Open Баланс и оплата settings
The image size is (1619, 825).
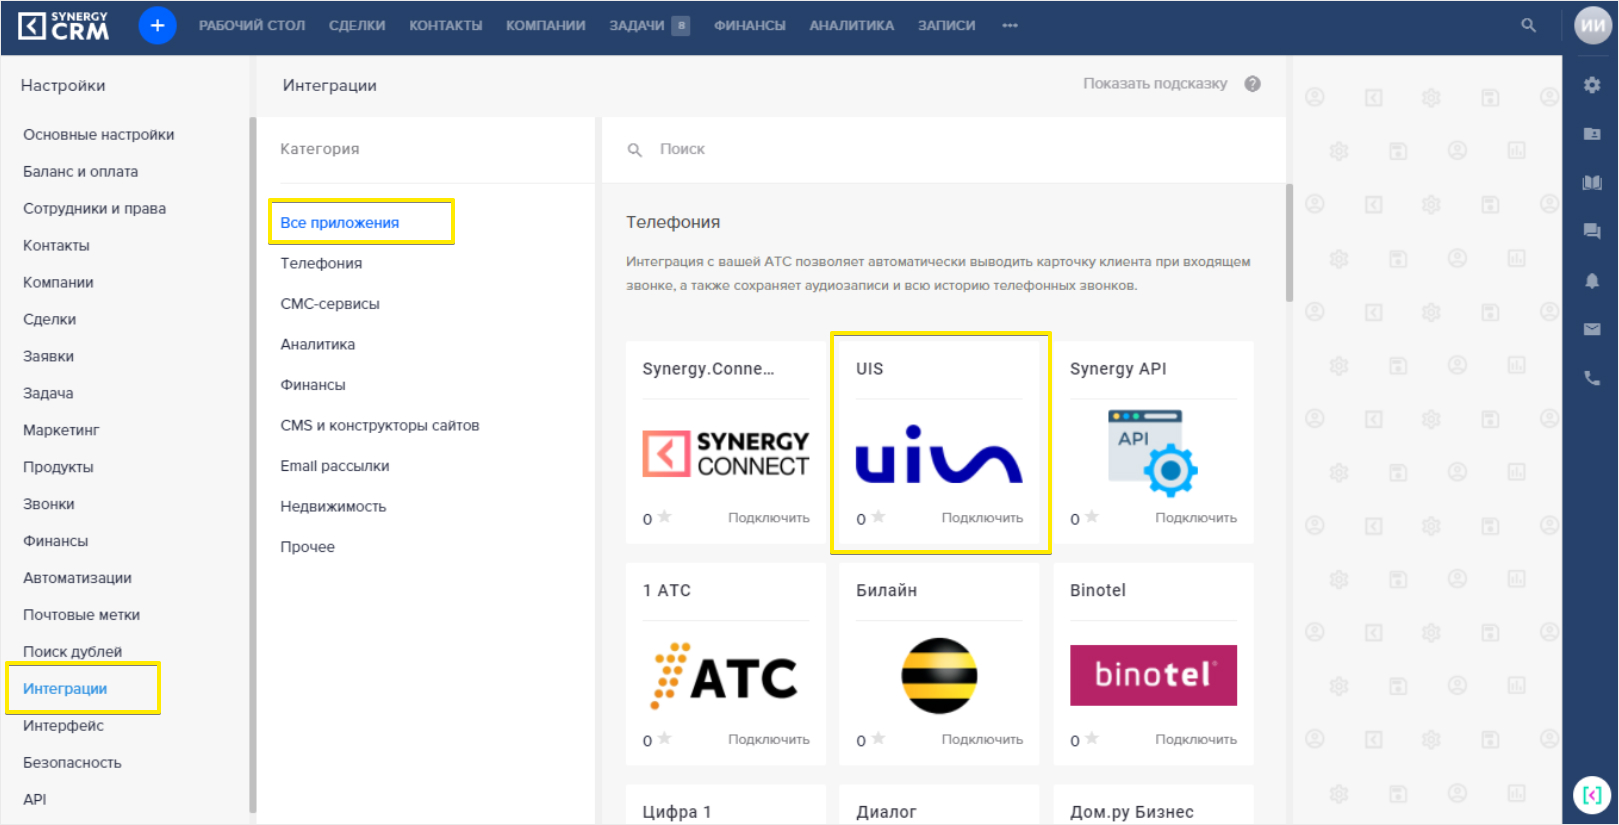pyautogui.click(x=81, y=172)
